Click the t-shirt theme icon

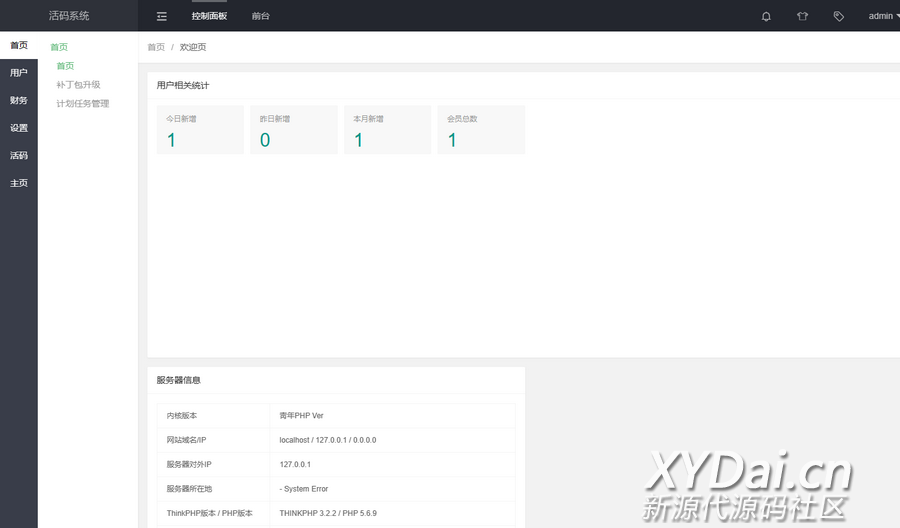pyautogui.click(x=802, y=16)
